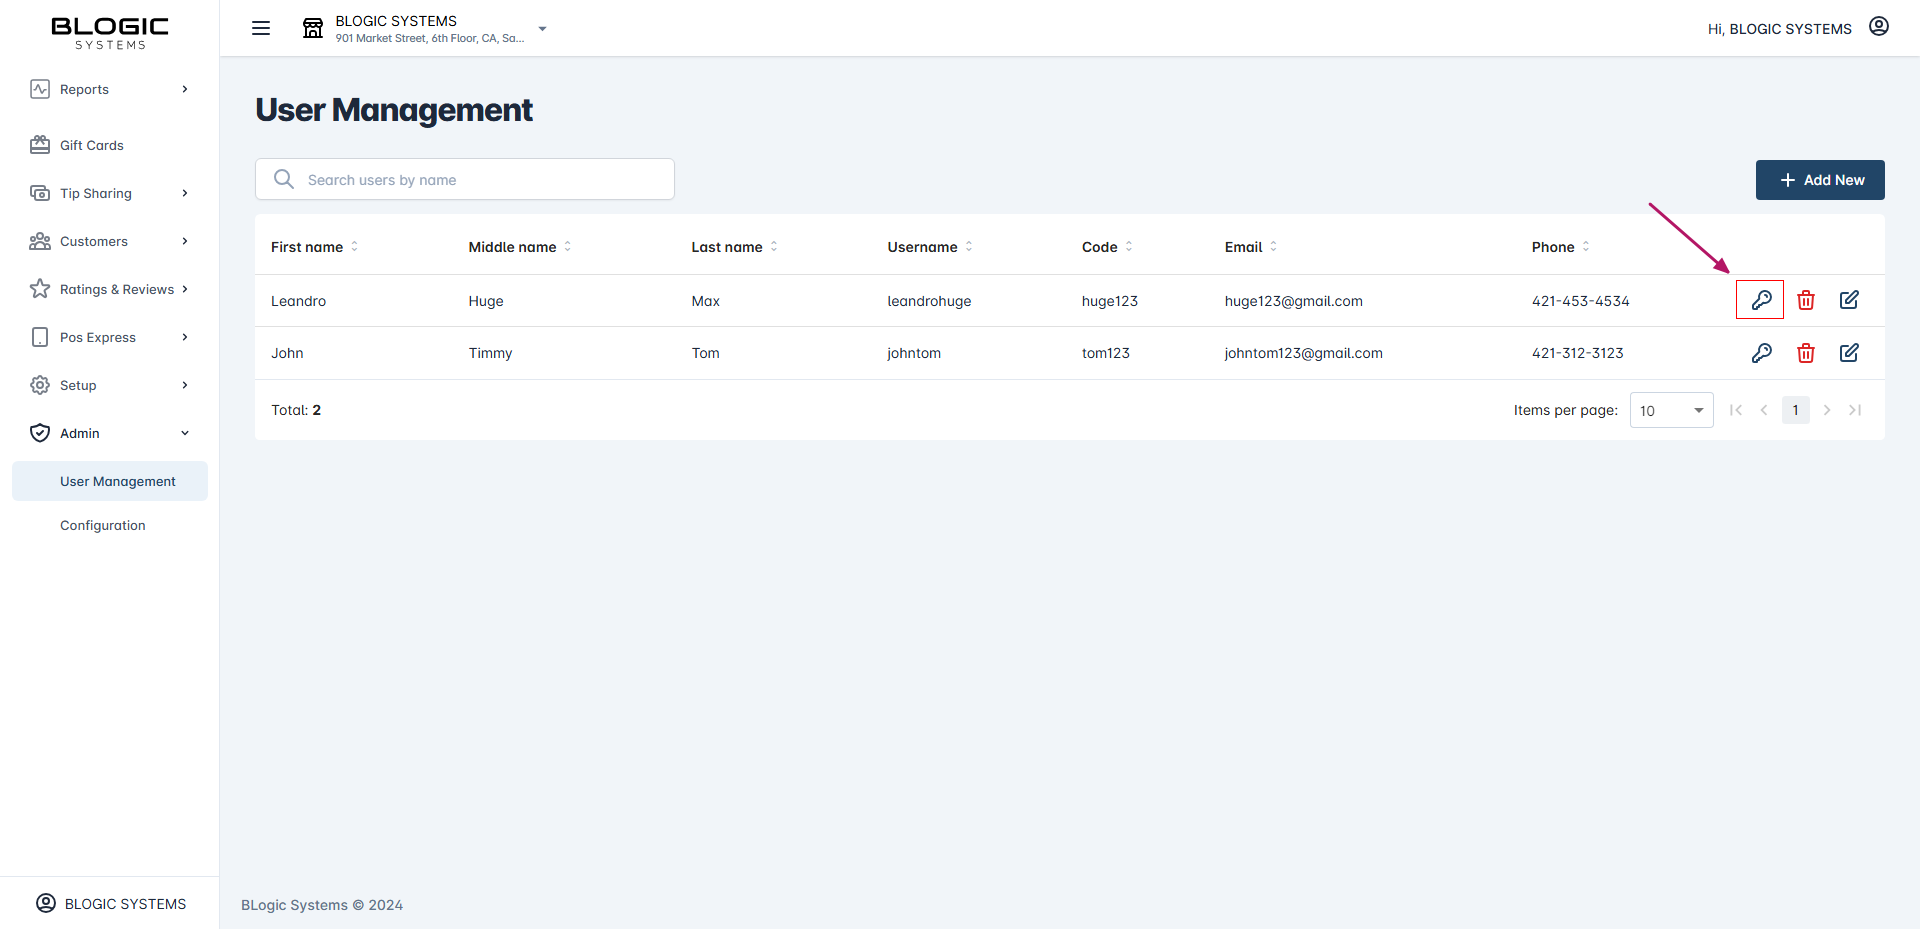Expand the Tip Sharing submenu chevron
Viewport: 1920px width, 929px height.
[185, 193]
